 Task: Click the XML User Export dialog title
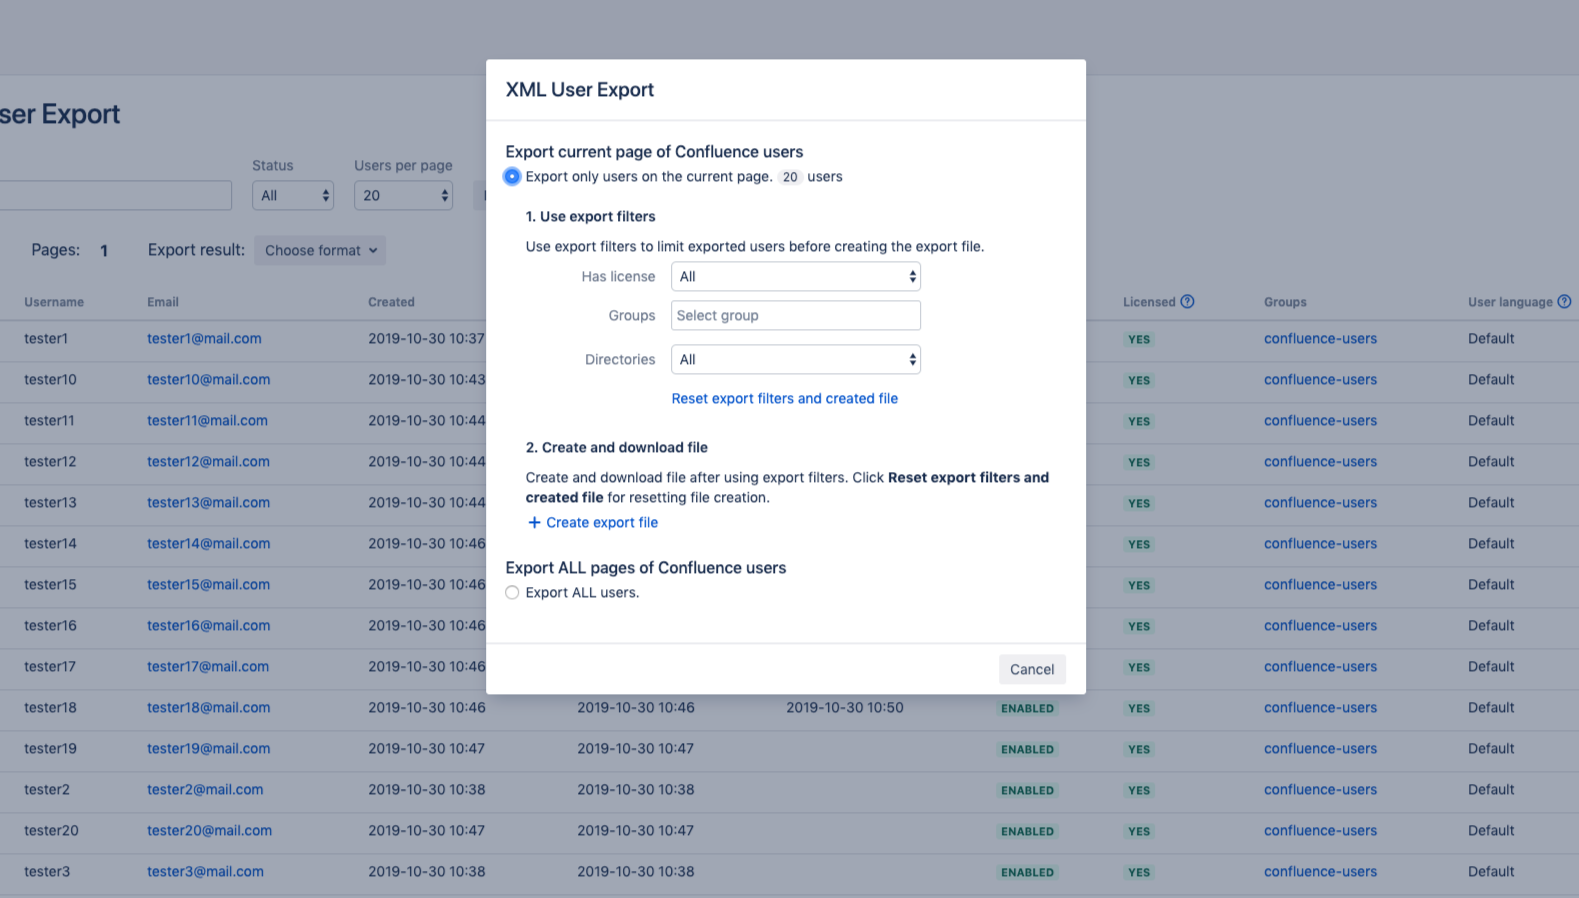tap(580, 89)
